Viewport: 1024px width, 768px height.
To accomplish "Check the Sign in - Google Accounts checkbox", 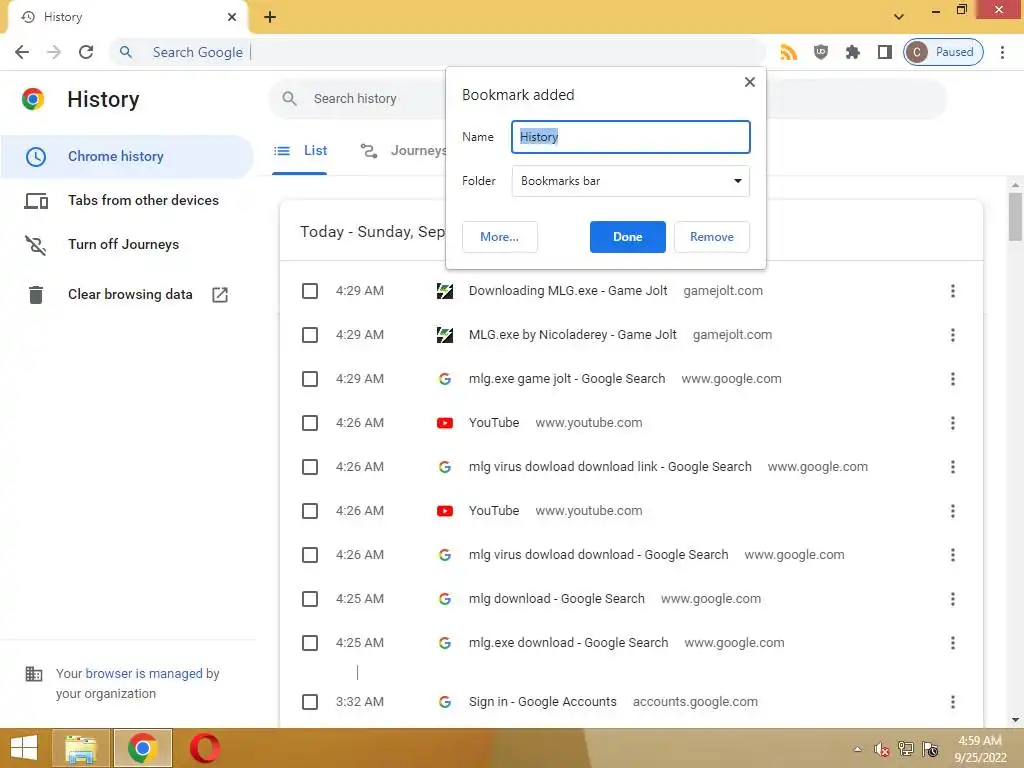I will 310,702.
